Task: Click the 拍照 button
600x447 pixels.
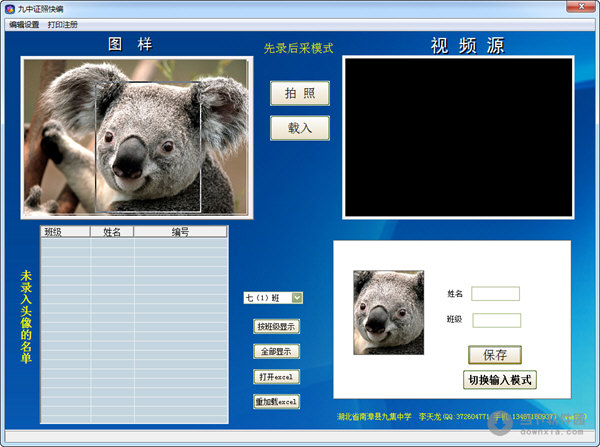Action: 300,93
